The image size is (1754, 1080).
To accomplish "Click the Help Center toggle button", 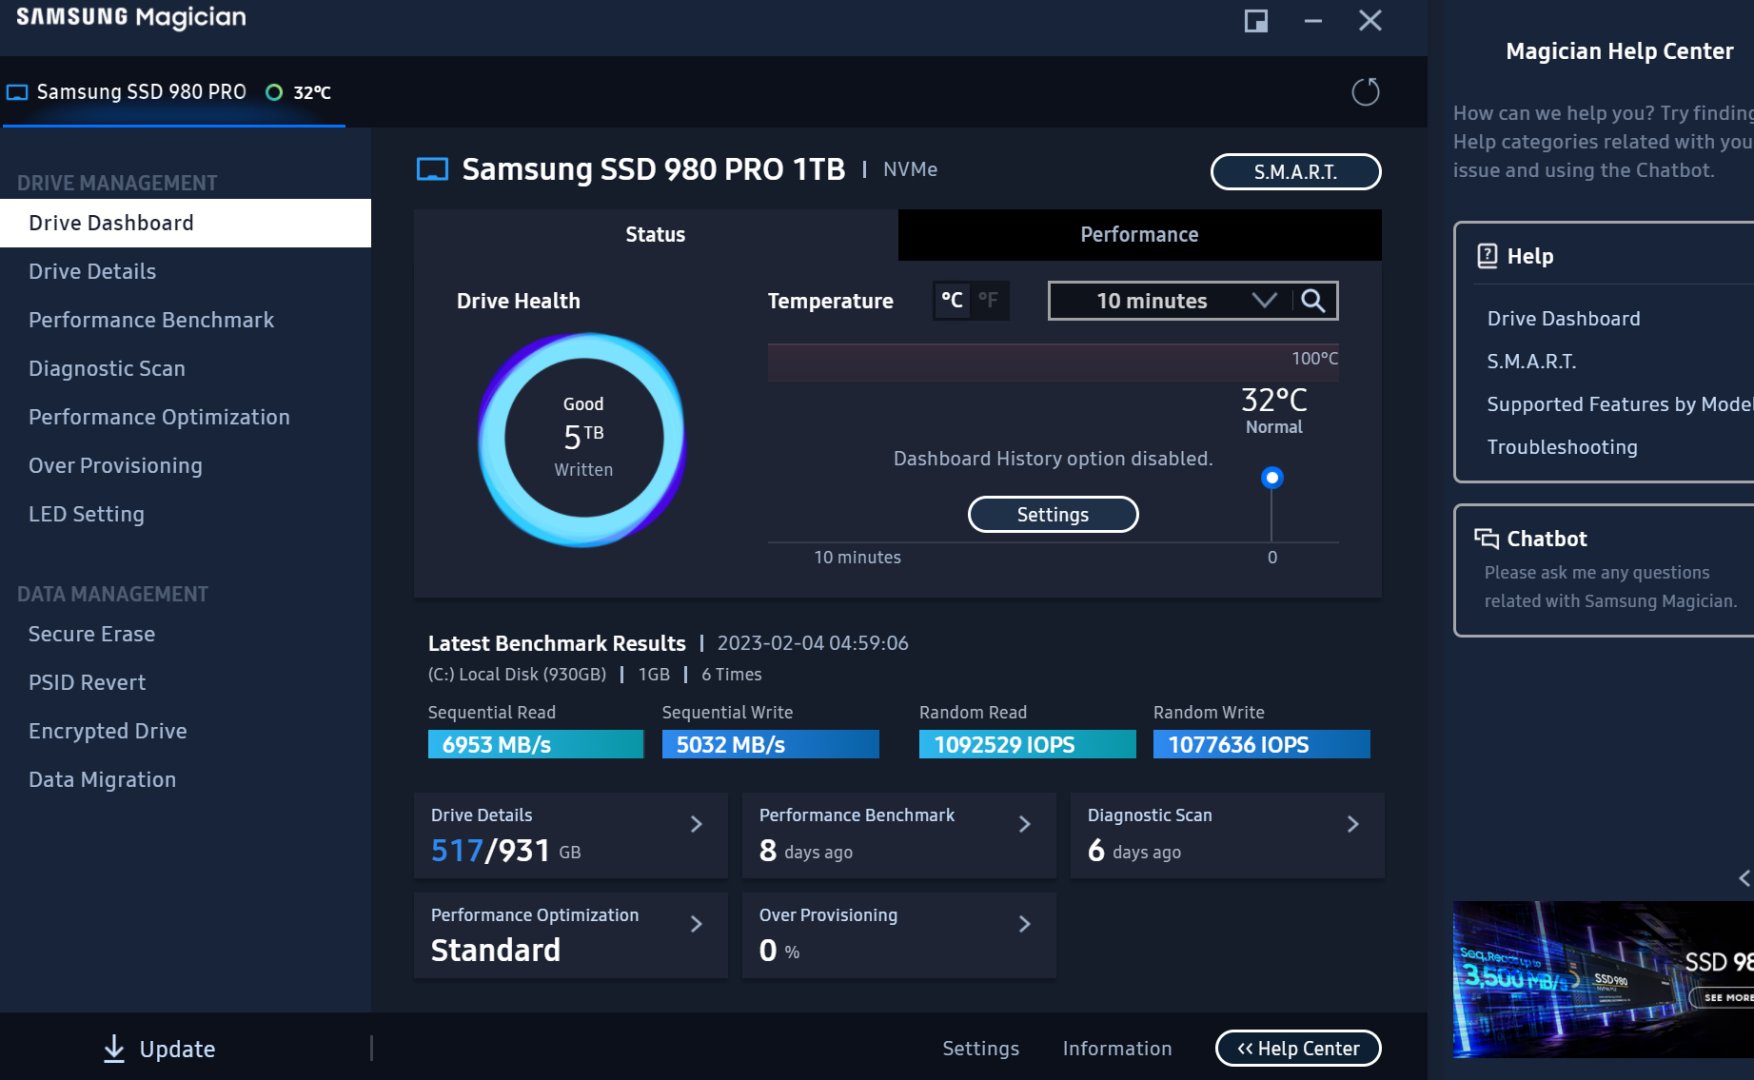I will coord(1298,1048).
